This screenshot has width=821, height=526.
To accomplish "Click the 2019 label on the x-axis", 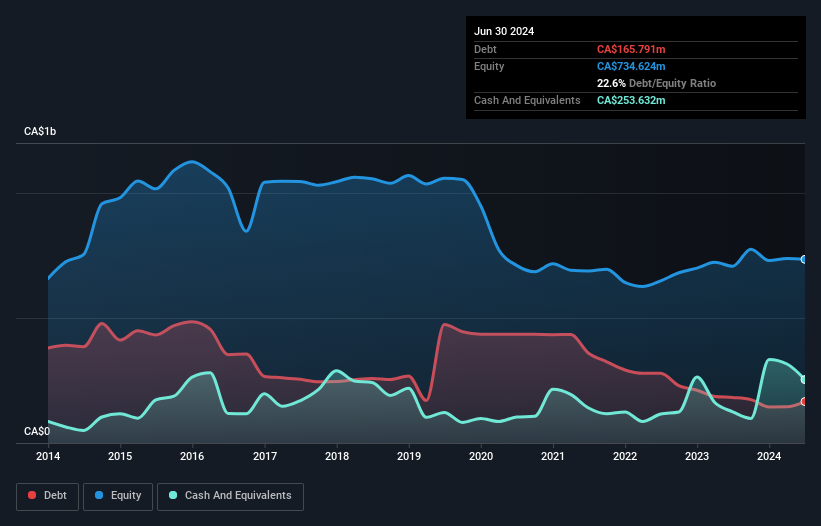I will coord(409,456).
